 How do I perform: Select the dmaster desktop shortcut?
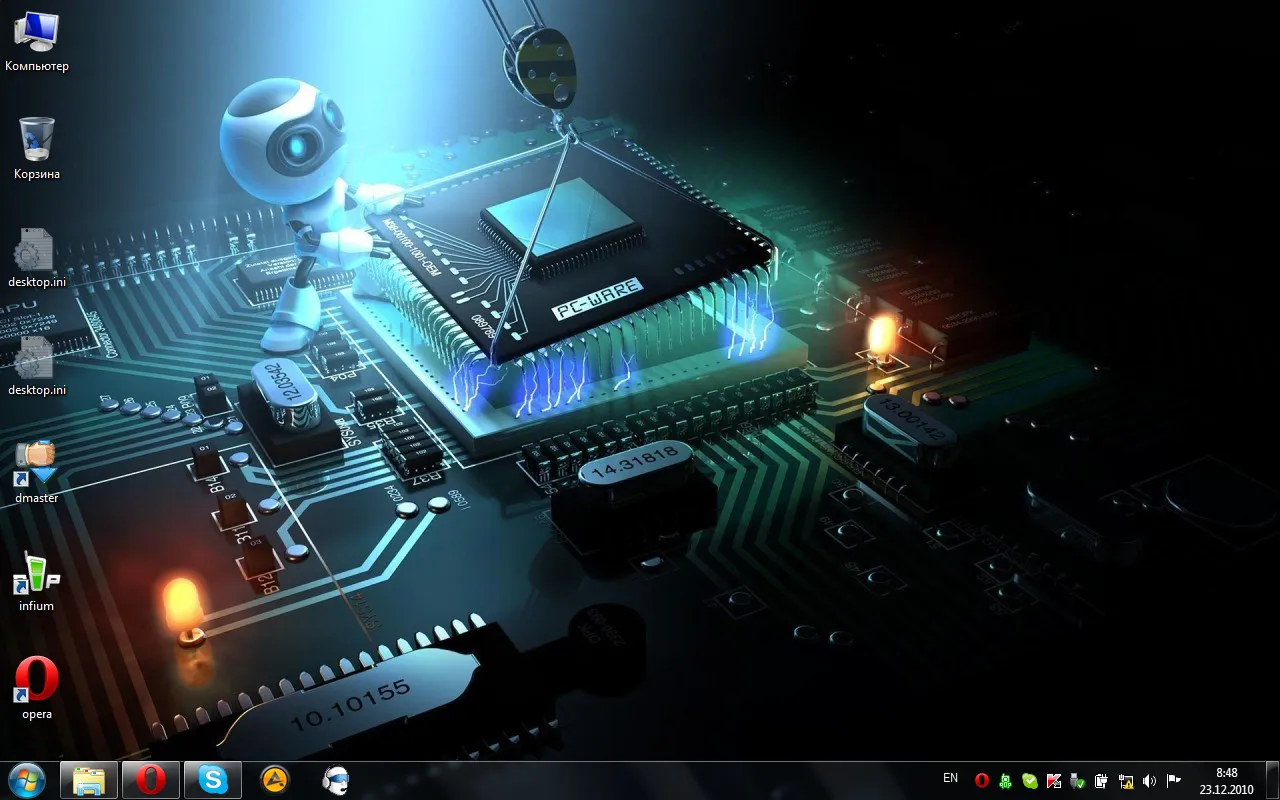pyautogui.click(x=37, y=472)
